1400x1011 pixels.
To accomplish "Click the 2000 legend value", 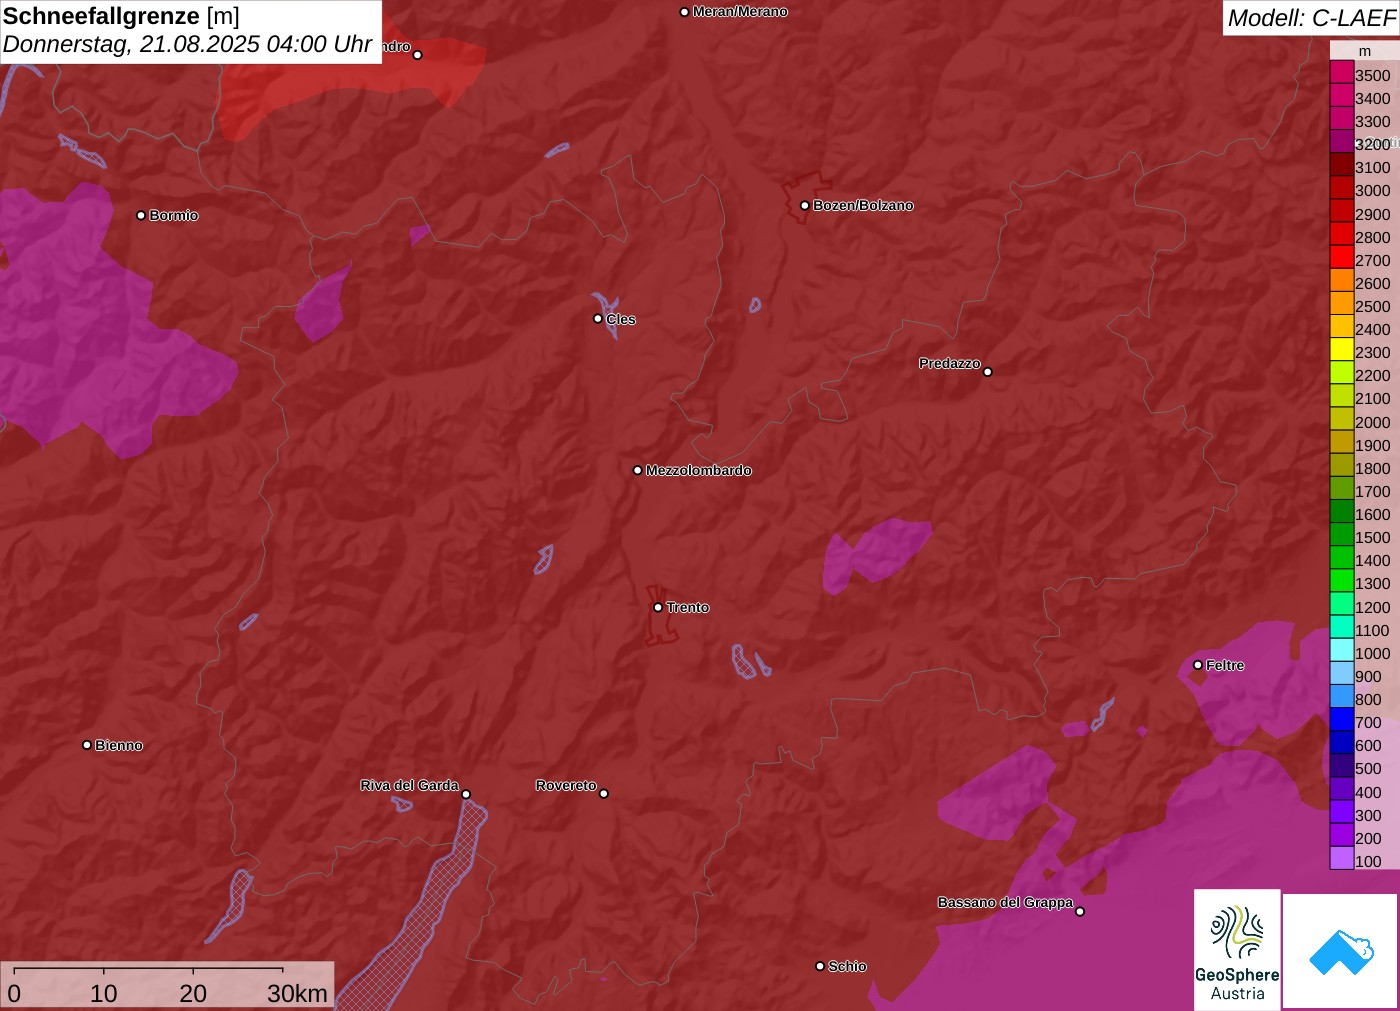I will 1373,423.
